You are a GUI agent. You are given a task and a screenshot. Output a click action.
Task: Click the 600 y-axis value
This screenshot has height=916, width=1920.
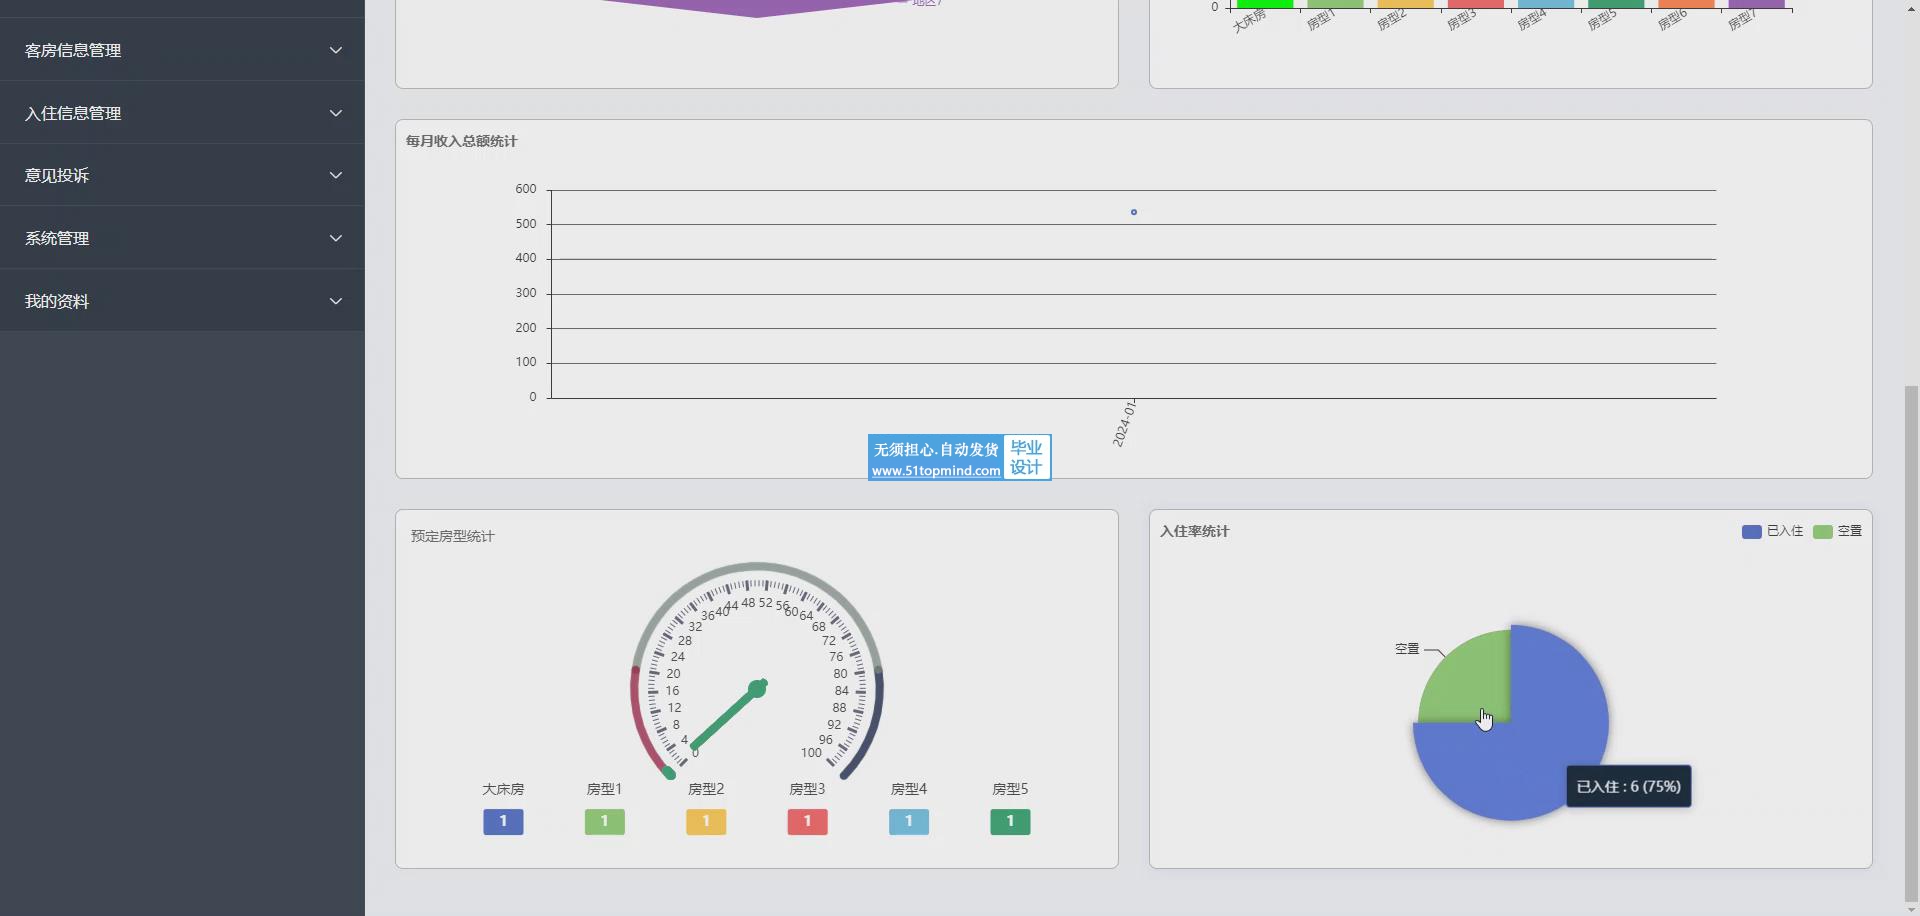[x=526, y=189]
